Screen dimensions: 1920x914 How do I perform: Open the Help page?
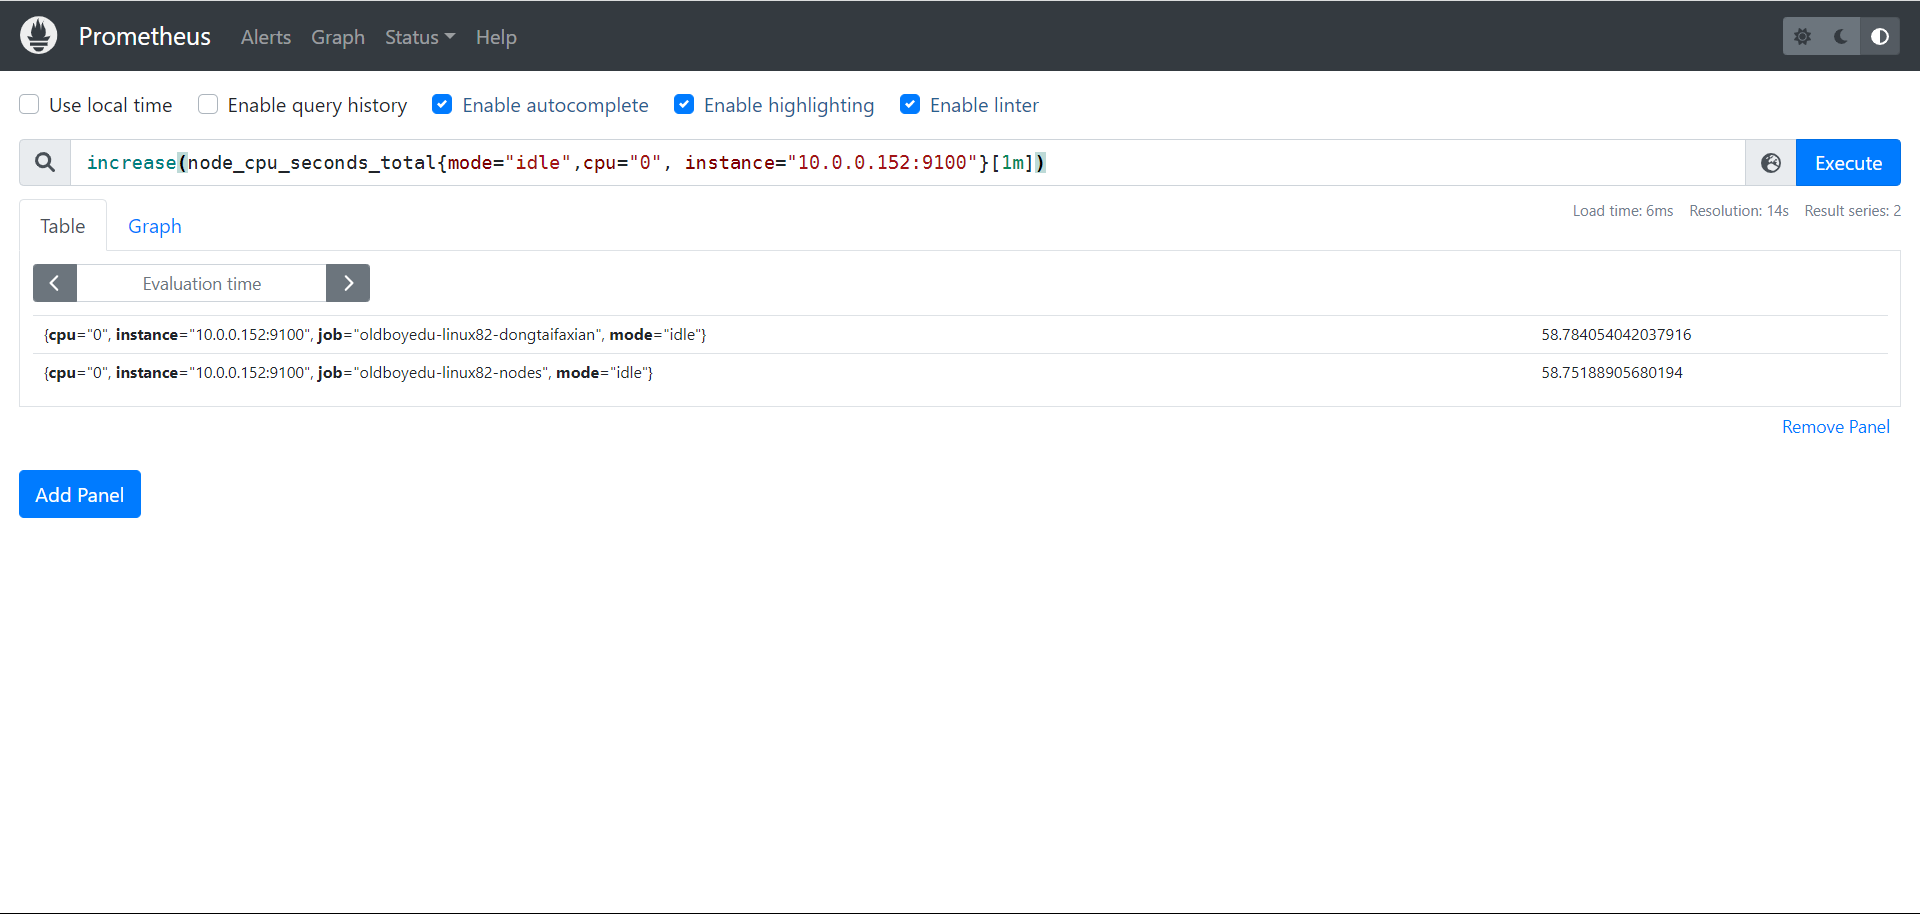tap(496, 37)
